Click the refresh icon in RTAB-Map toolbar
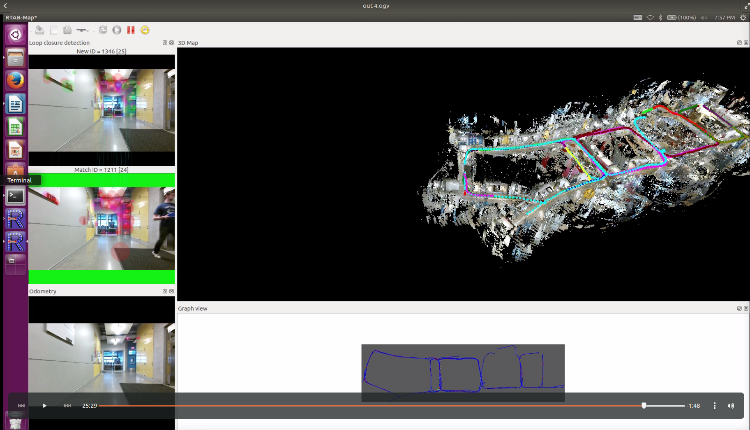750x430 pixels. [x=103, y=30]
